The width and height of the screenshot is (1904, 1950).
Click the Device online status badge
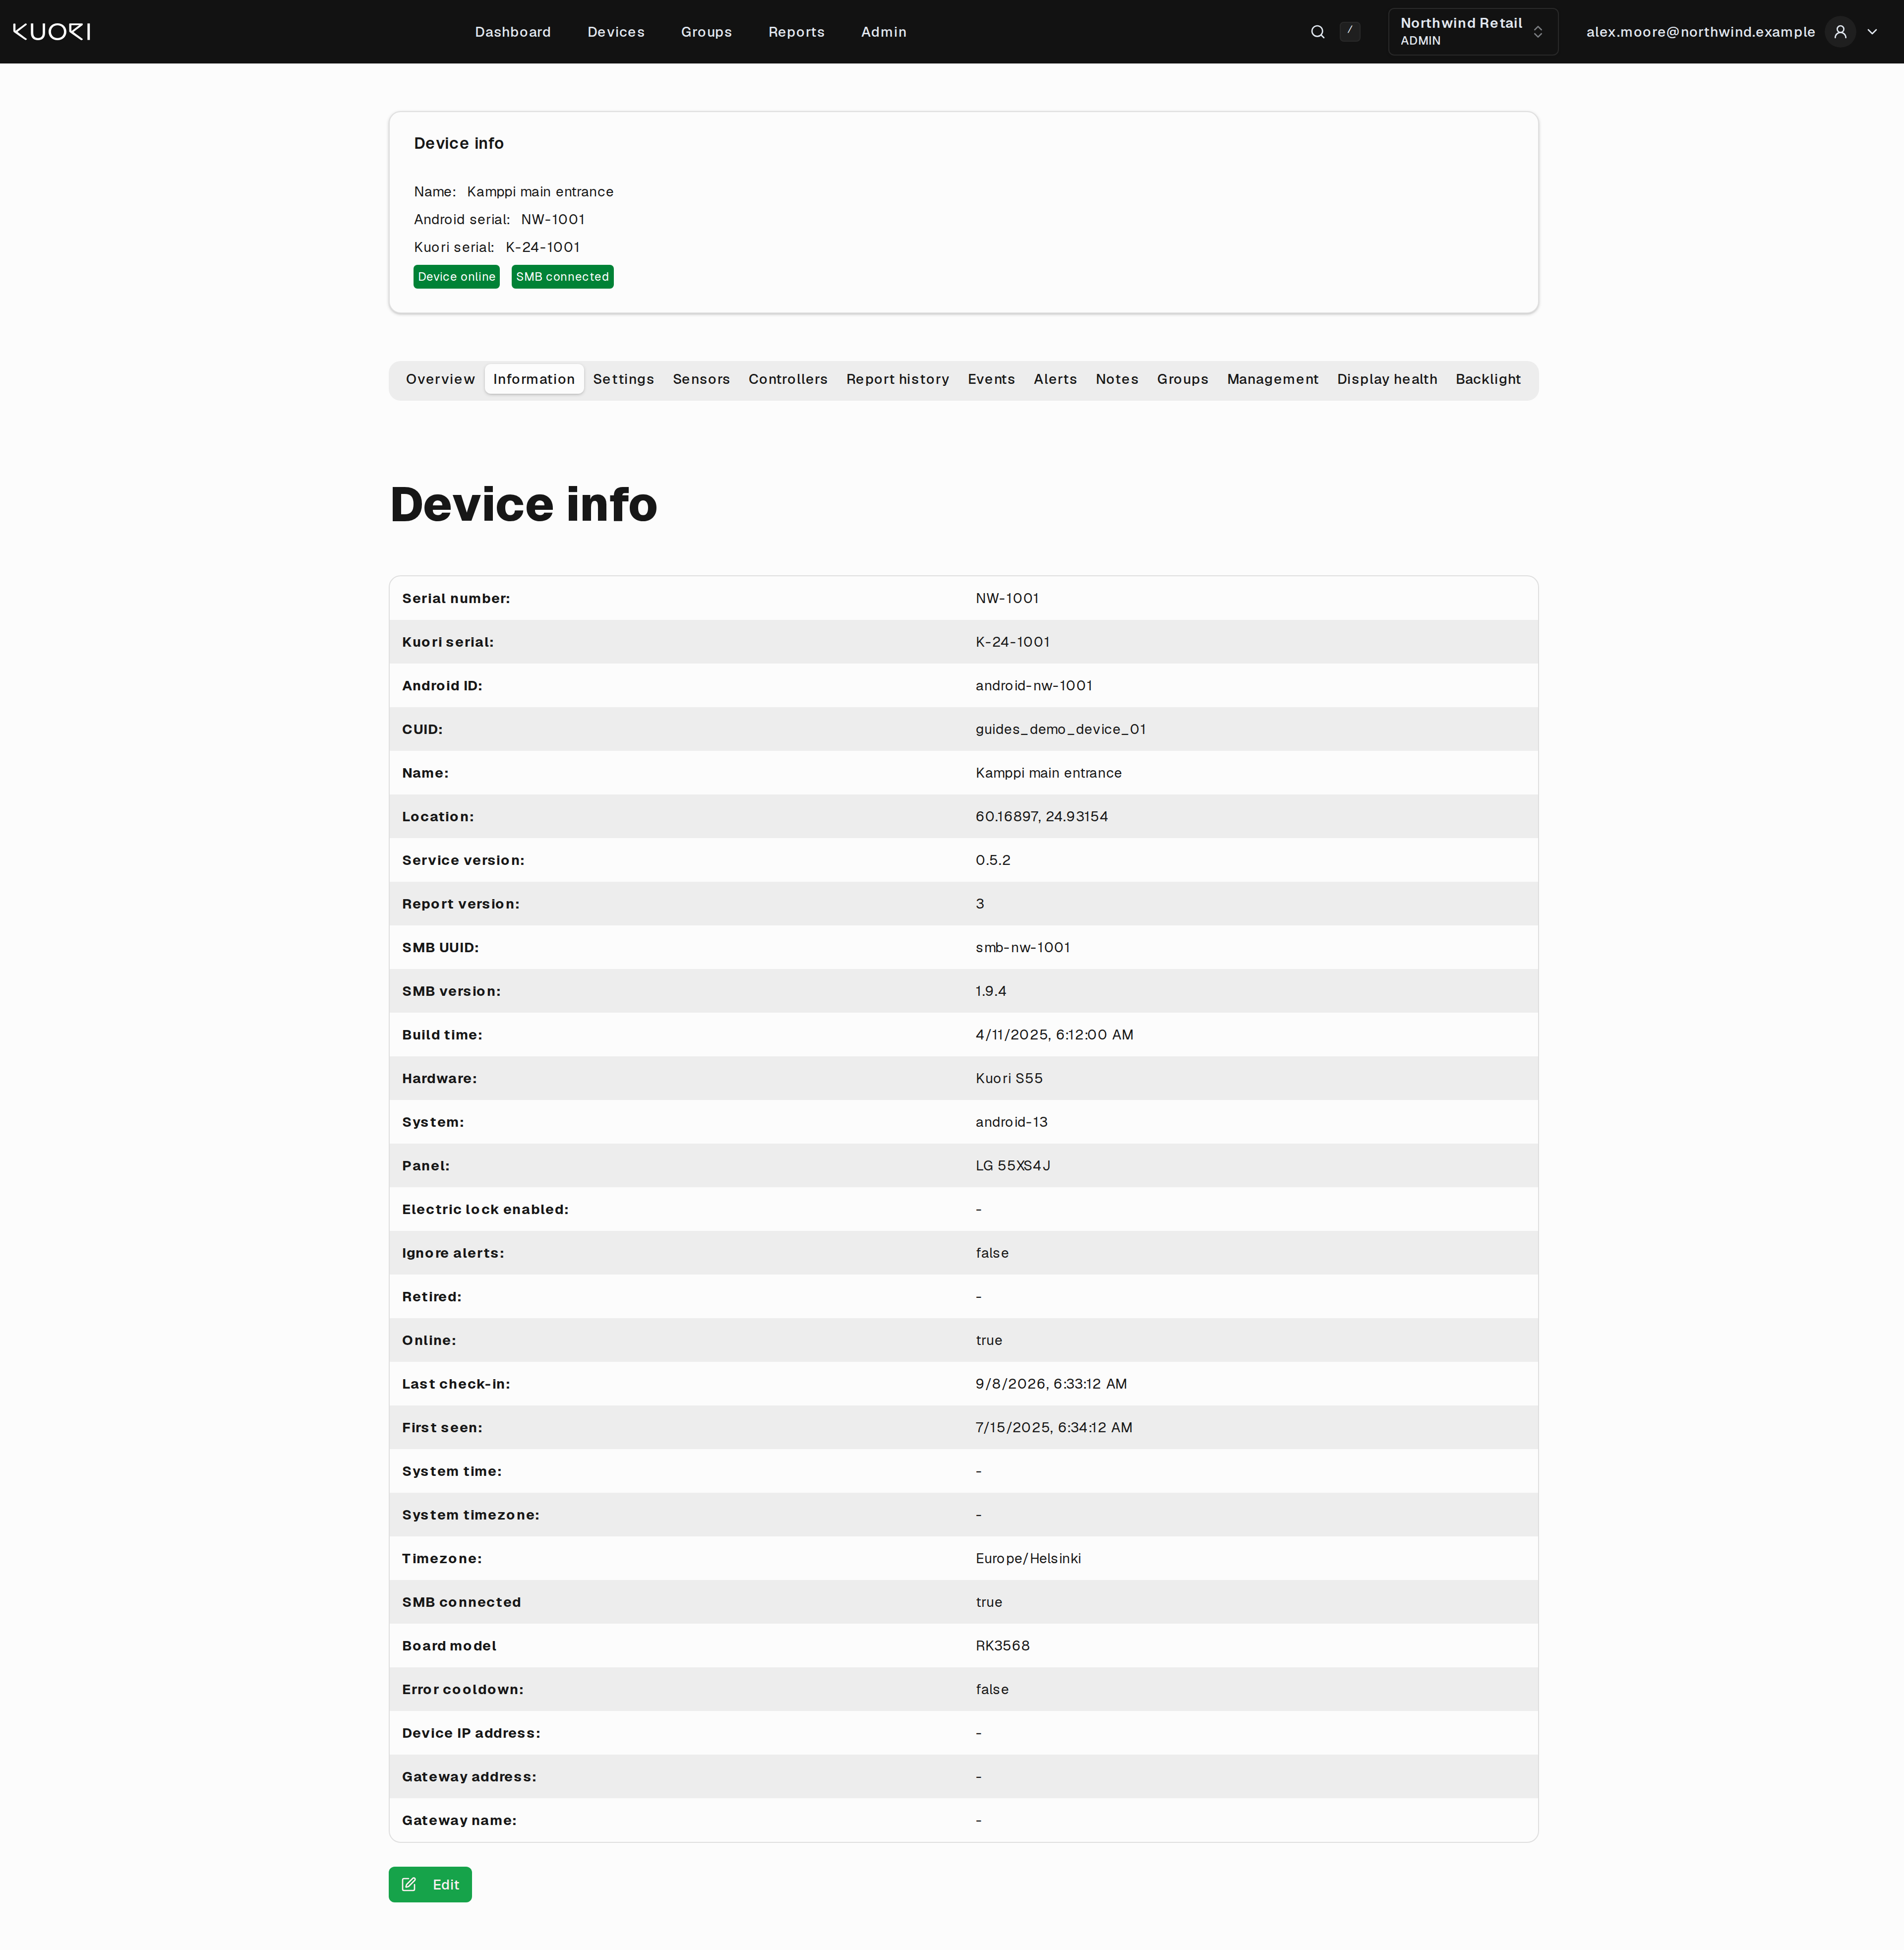(456, 277)
